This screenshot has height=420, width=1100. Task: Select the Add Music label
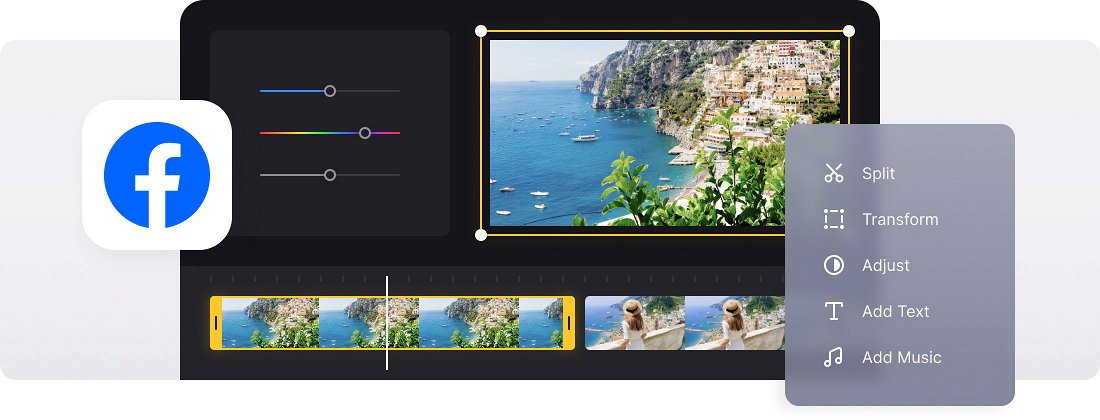[x=901, y=357]
